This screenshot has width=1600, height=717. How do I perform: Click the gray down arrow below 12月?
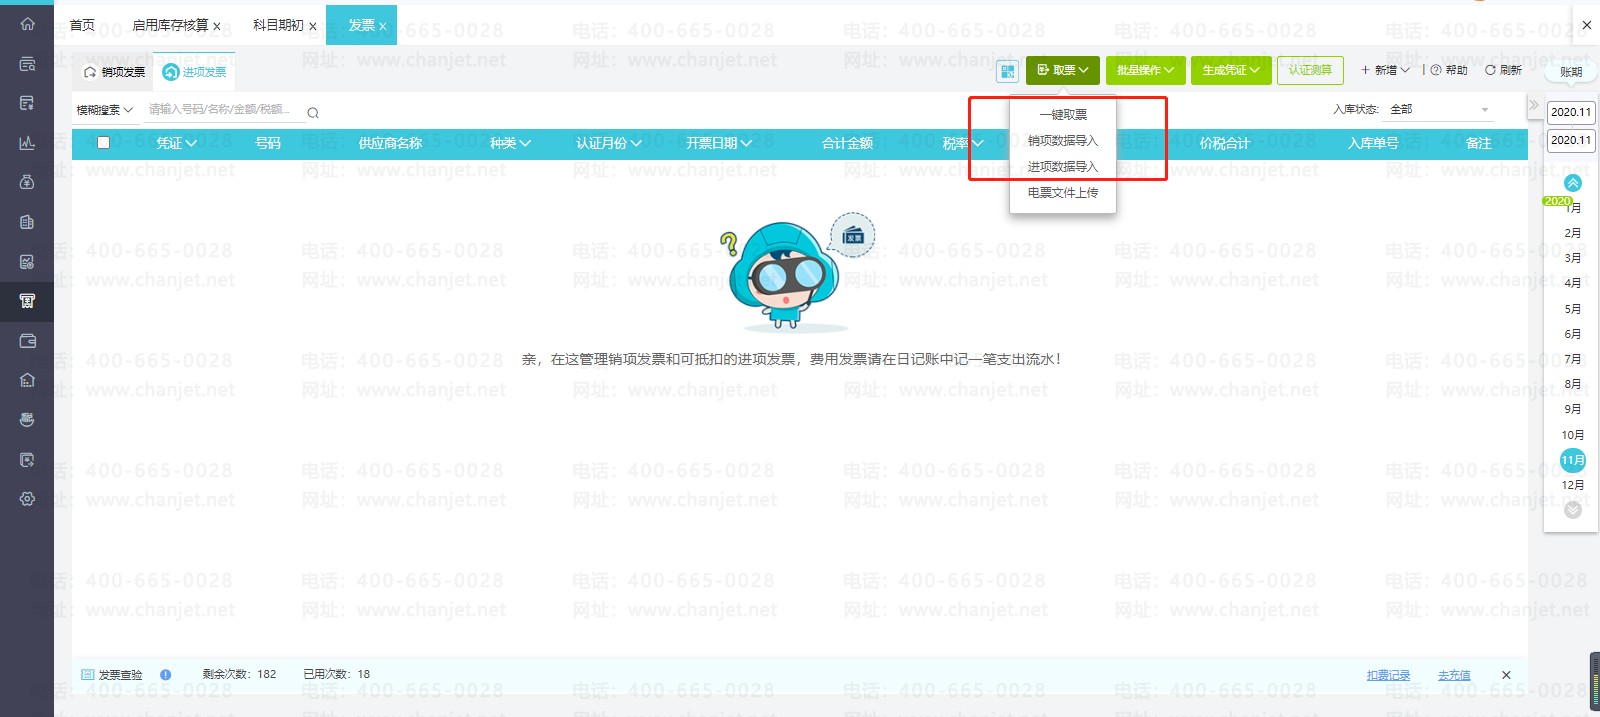pos(1573,510)
